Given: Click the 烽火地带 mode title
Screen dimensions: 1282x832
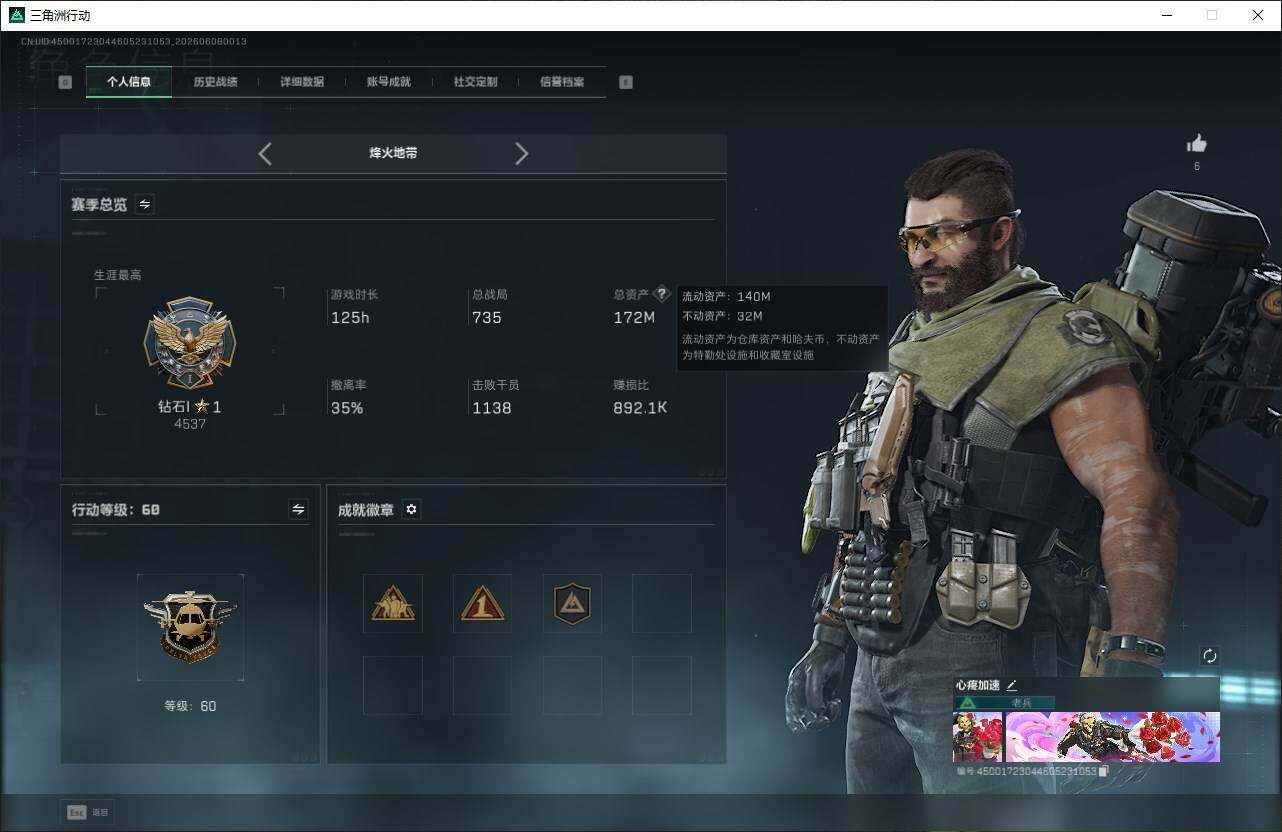Looking at the screenshot, I should coord(393,153).
